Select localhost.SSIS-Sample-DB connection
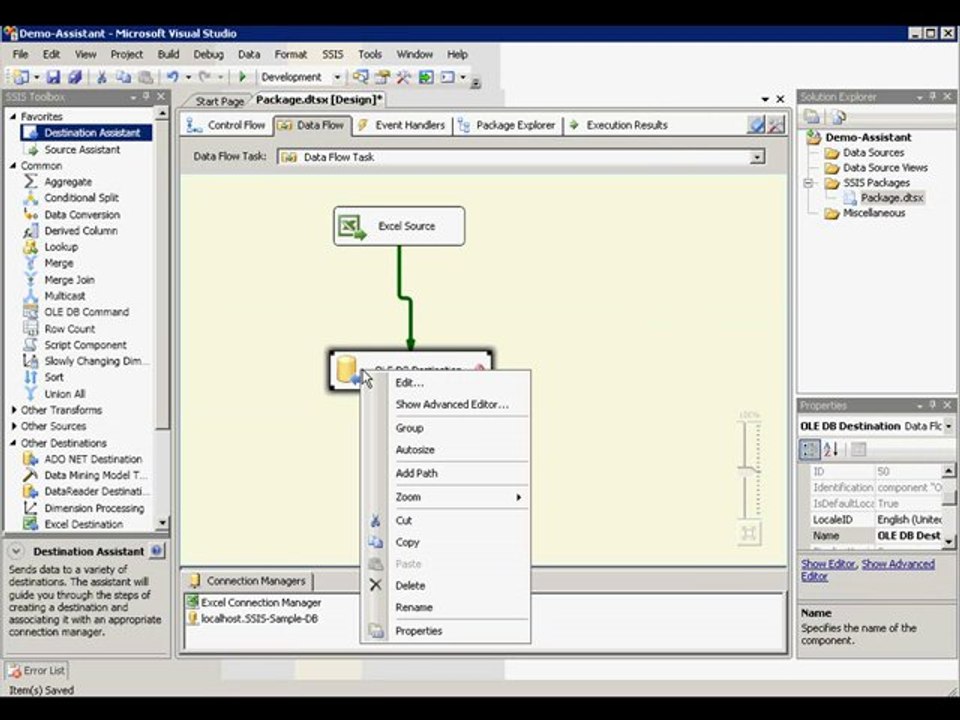The image size is (960, 720). [252, 619]
